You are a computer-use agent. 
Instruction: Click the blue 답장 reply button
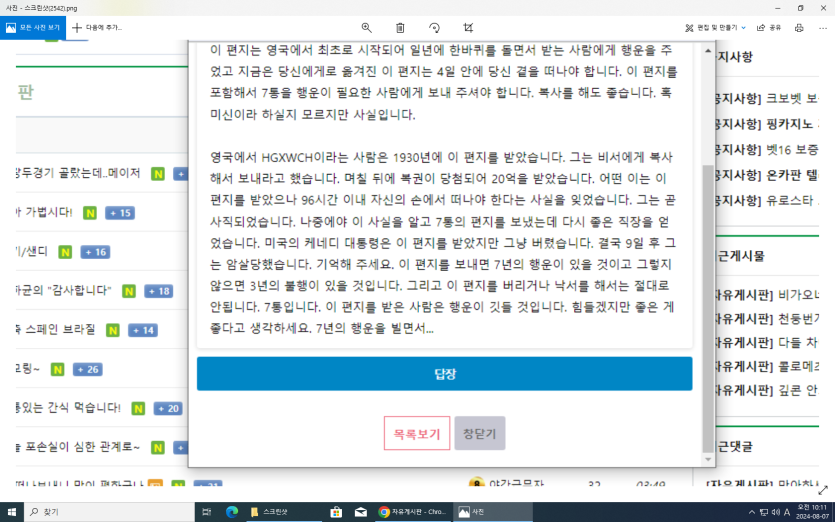pos(445,374)
